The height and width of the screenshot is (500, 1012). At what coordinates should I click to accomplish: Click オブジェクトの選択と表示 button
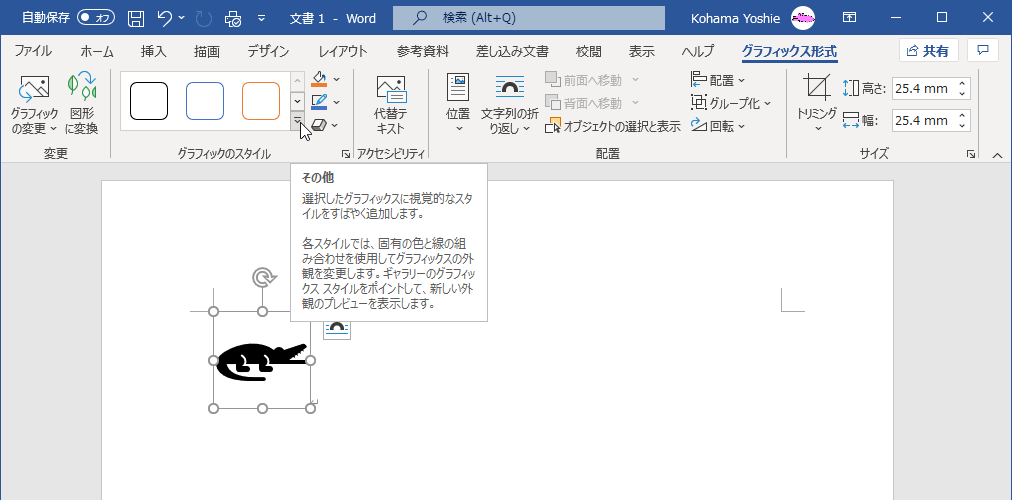(613, 126)
